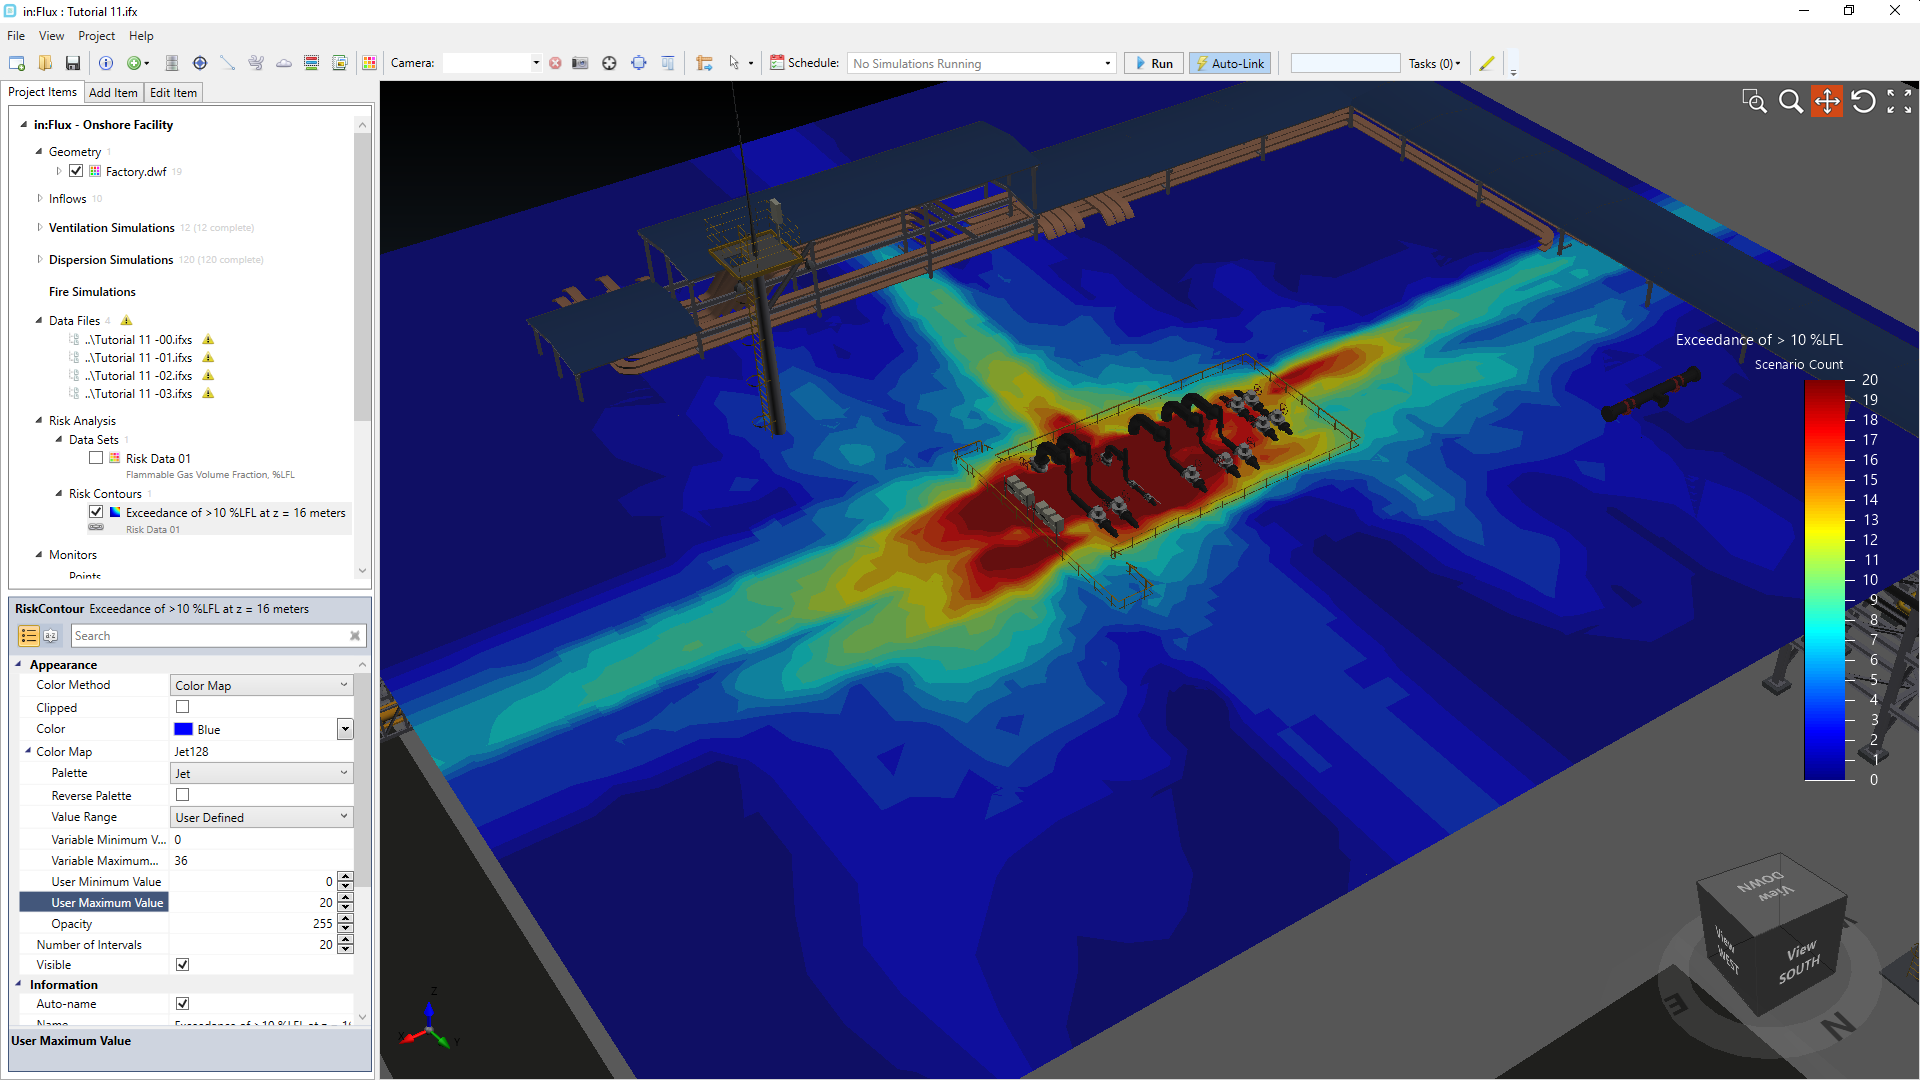Expand the Dispersion Simulations tree node

[40, 259]
